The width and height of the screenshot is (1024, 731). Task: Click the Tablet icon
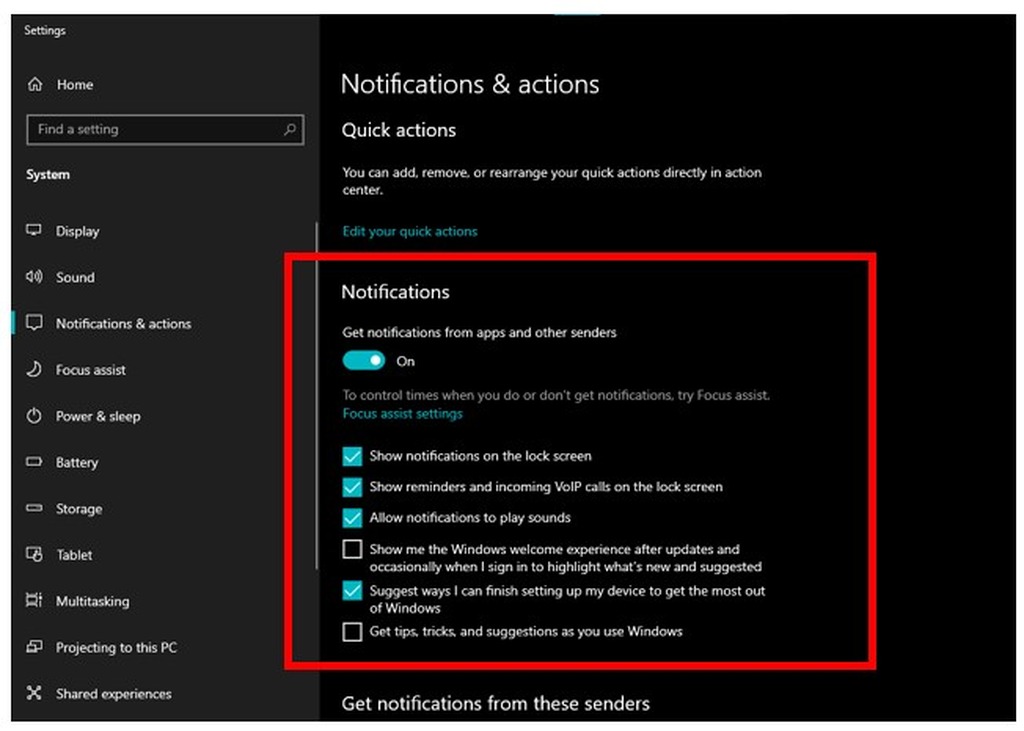pos(34,554)
